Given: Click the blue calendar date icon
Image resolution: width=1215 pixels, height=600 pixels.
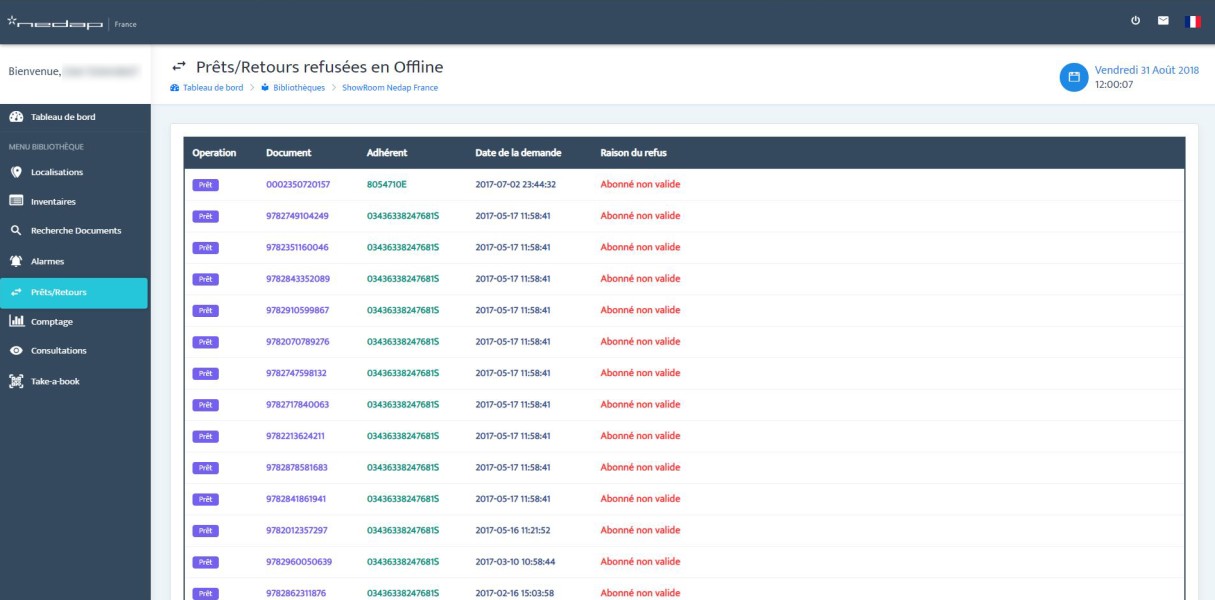Looking at the screenshot, I should [x=1074, y=77].
